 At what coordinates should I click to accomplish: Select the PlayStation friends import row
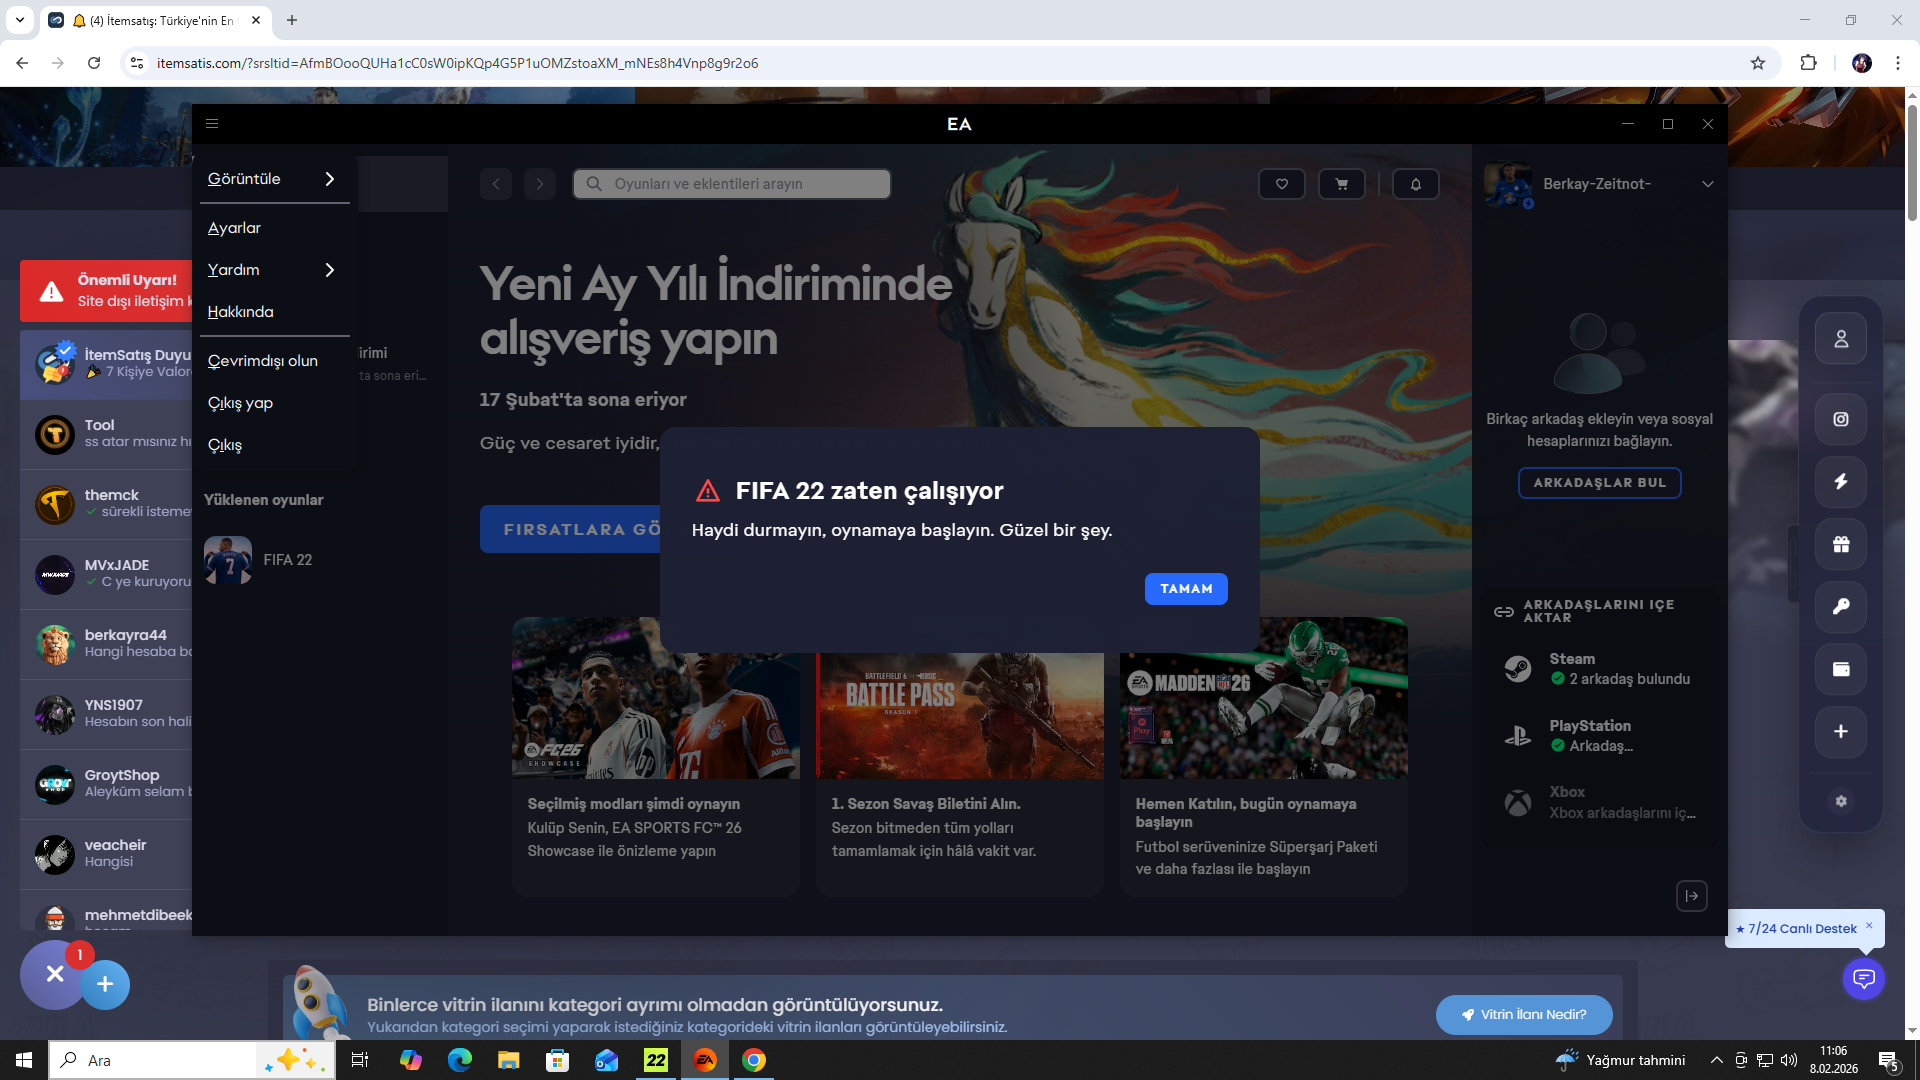click(1600, 736)
